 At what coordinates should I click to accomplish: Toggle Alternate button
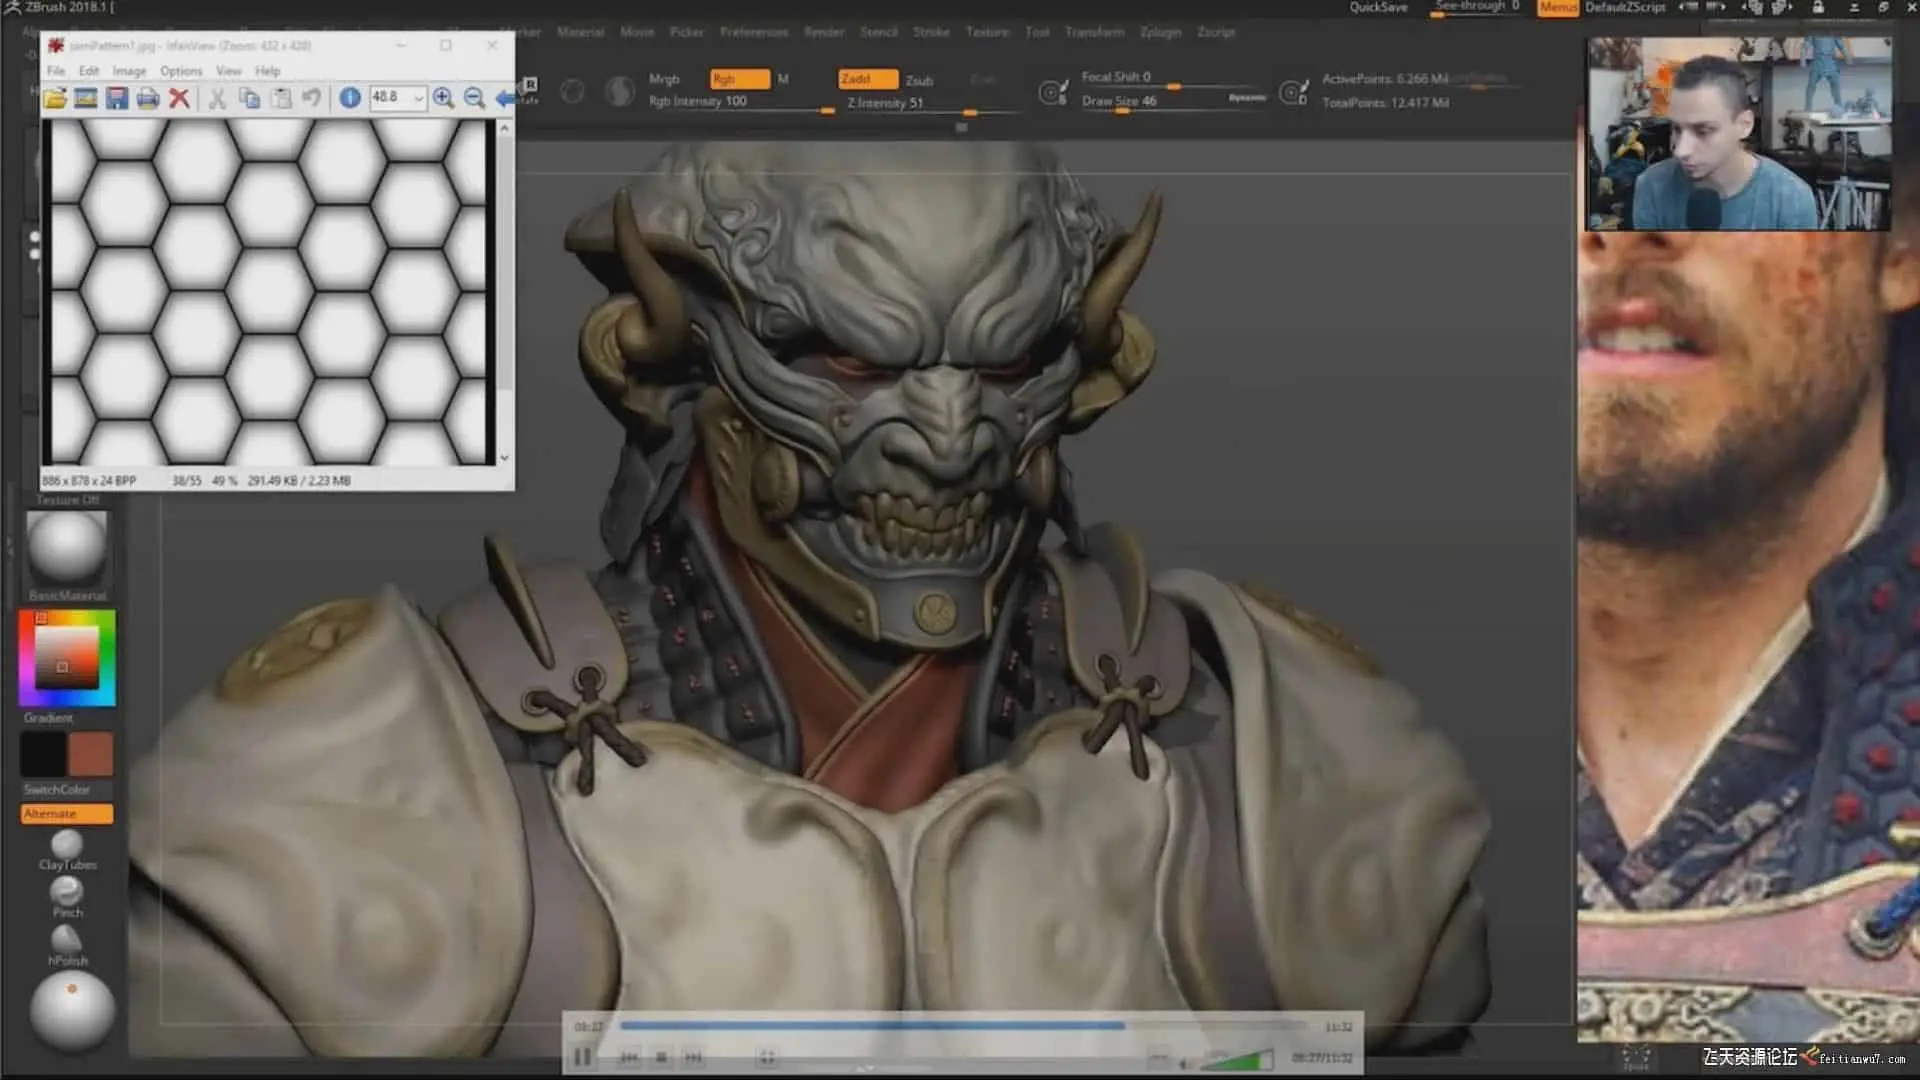point(67,814)
